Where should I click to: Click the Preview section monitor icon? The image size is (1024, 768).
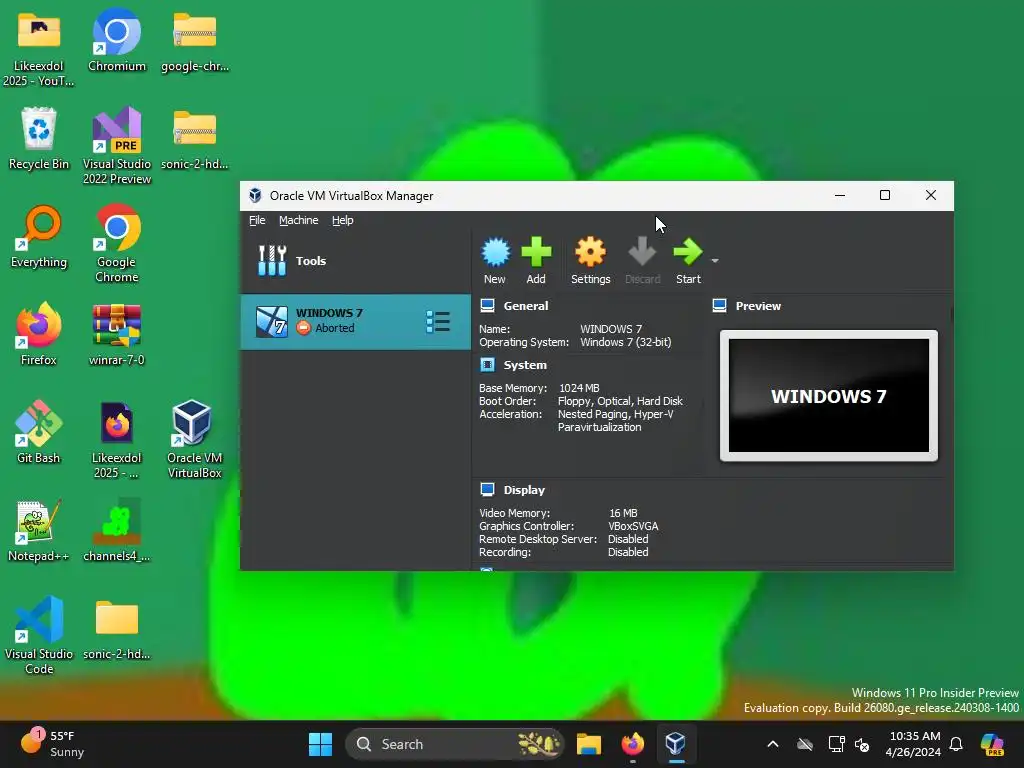(720, 305)
